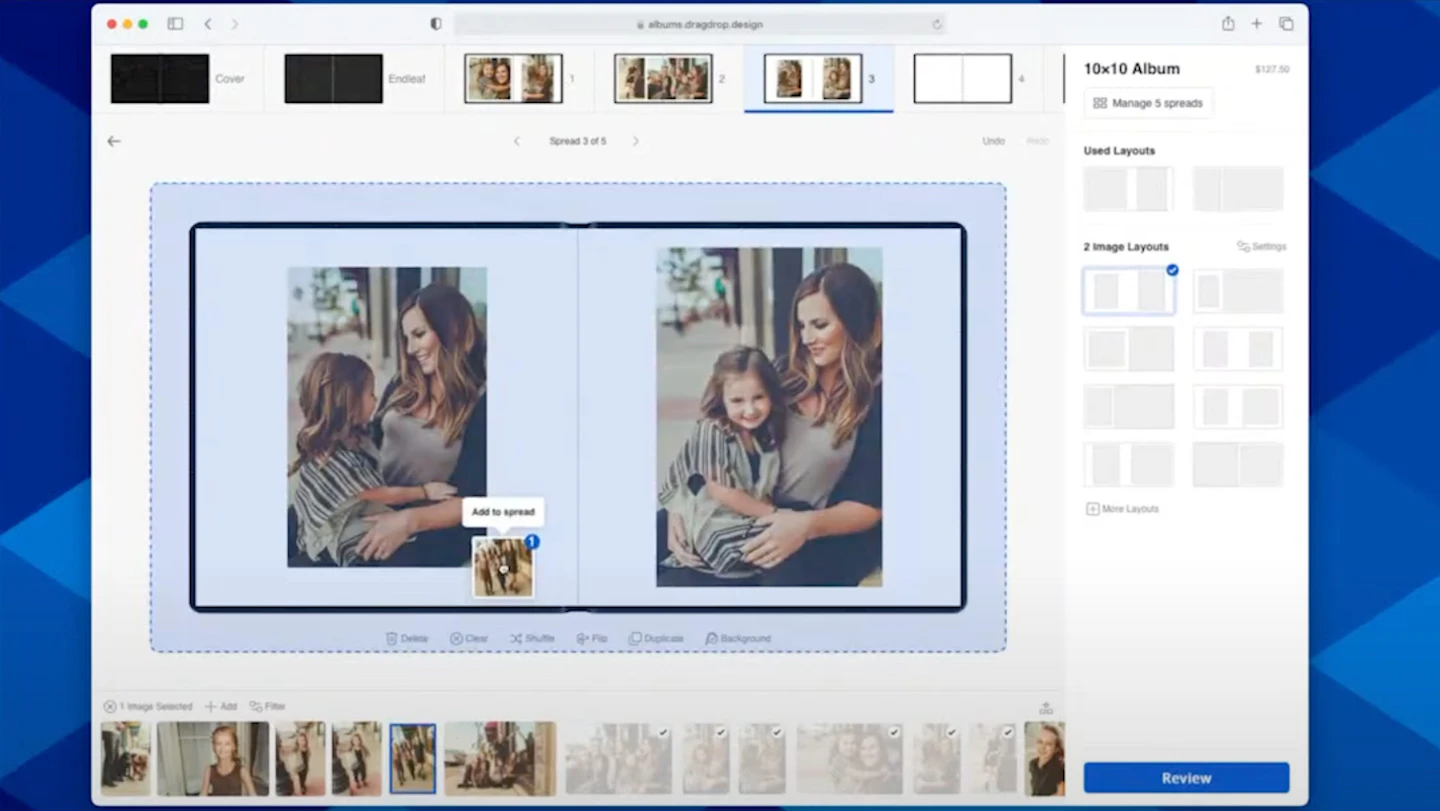Open the Background option

(x=738, y=638)
